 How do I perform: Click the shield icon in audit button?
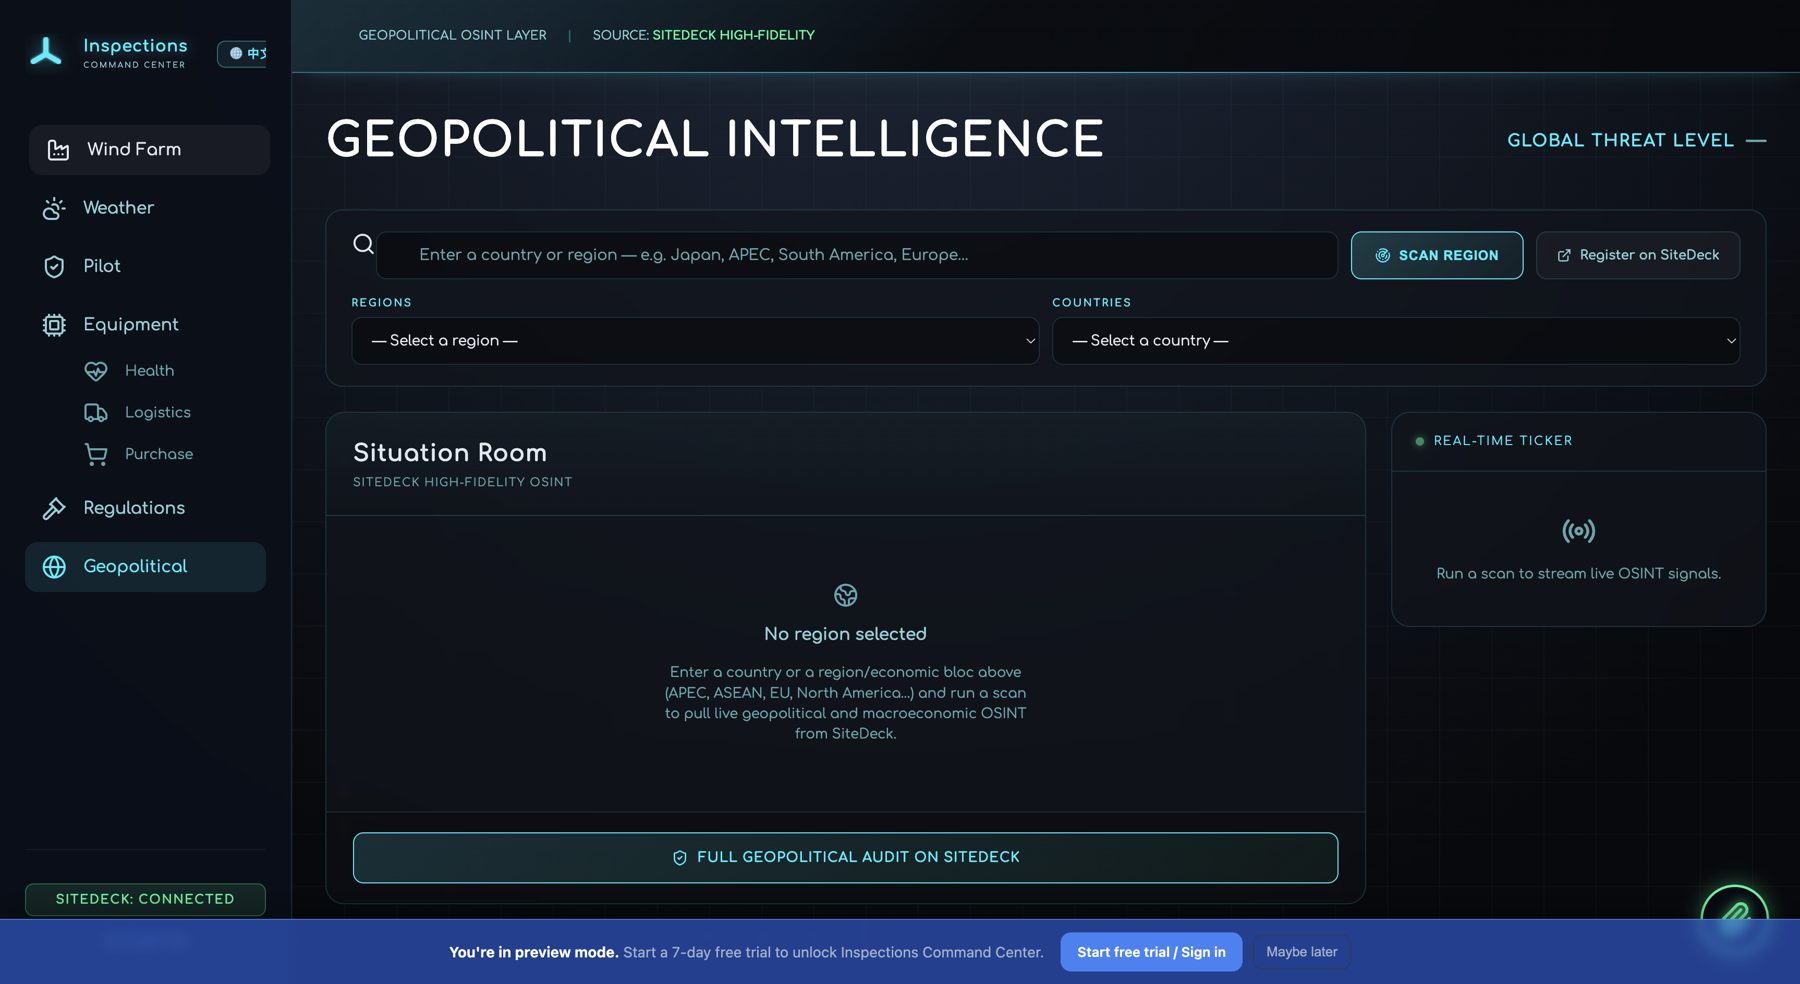[x=680, y=858]
